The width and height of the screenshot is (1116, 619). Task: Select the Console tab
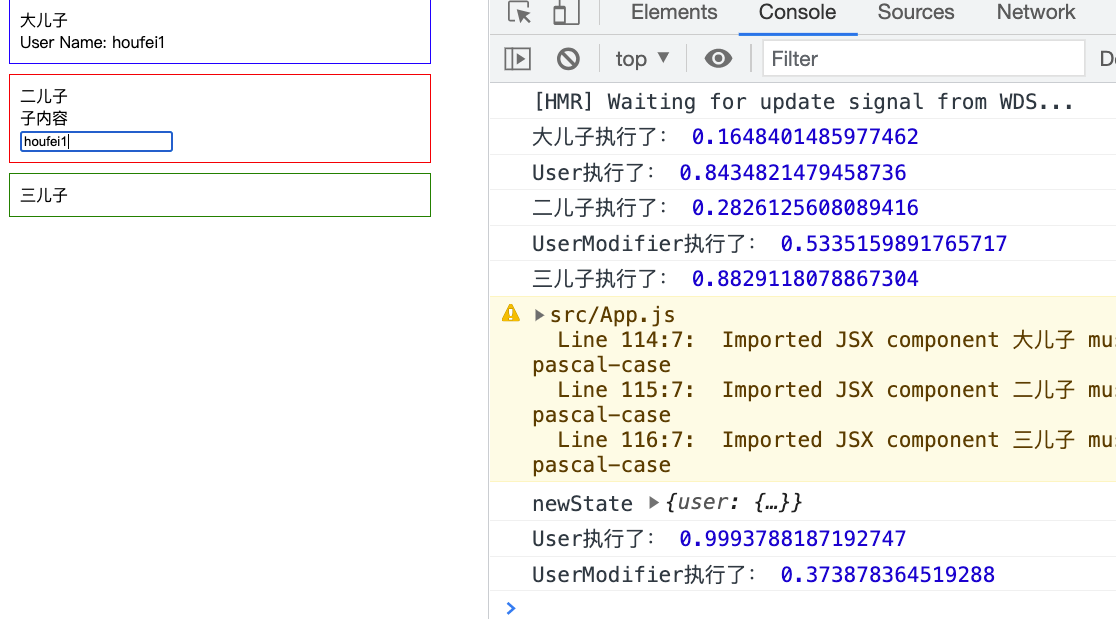coord(797,13)
